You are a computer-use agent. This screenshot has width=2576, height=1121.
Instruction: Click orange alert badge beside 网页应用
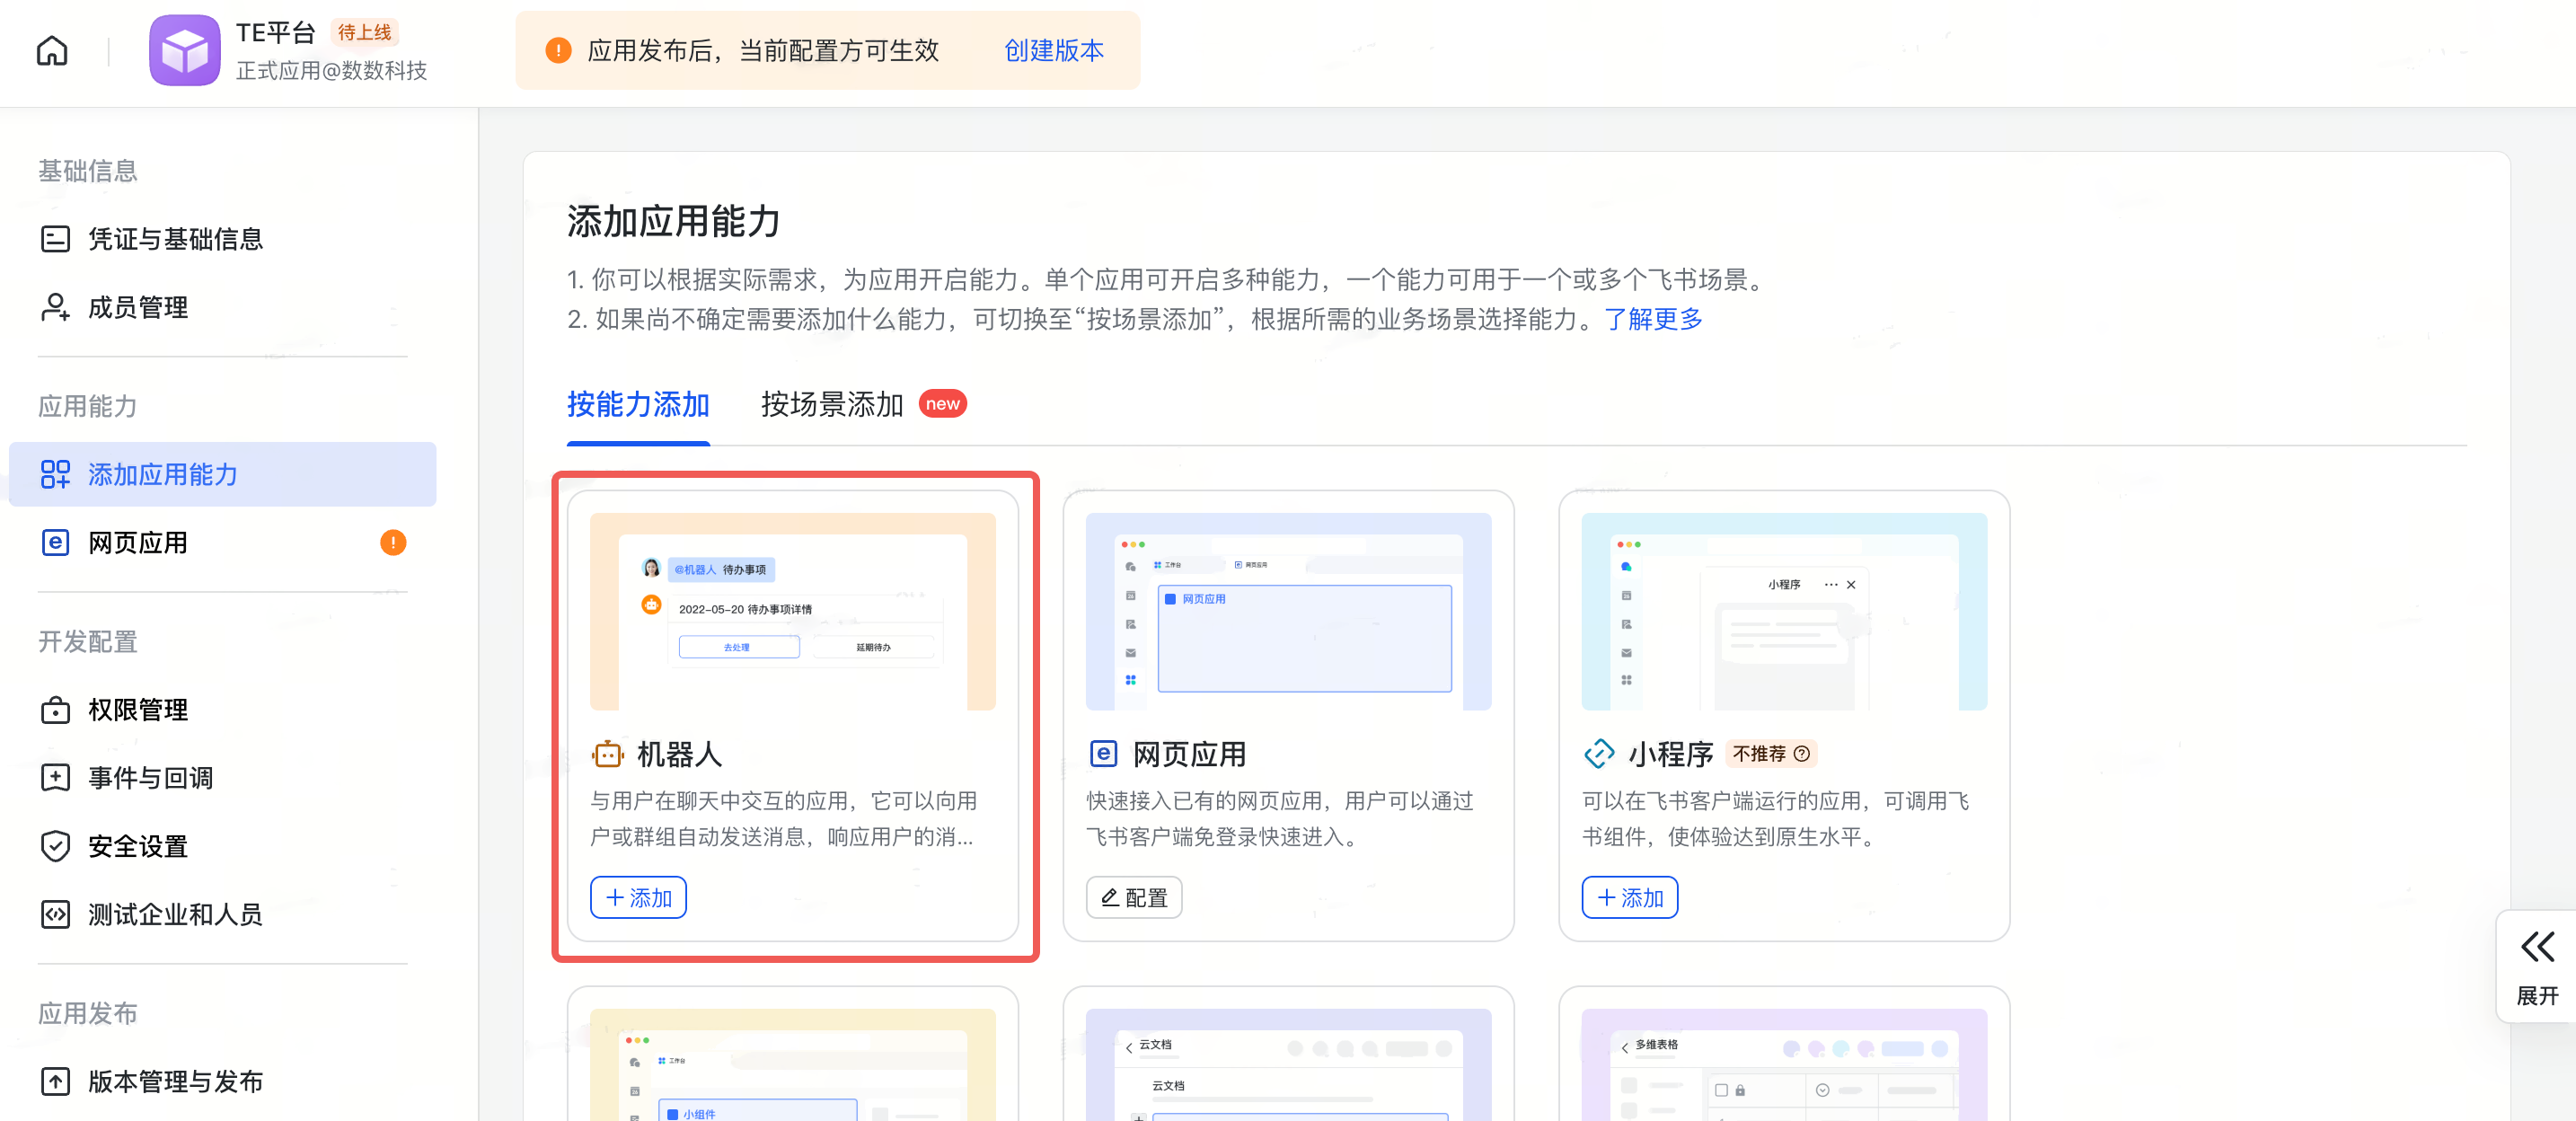(393, 542)
